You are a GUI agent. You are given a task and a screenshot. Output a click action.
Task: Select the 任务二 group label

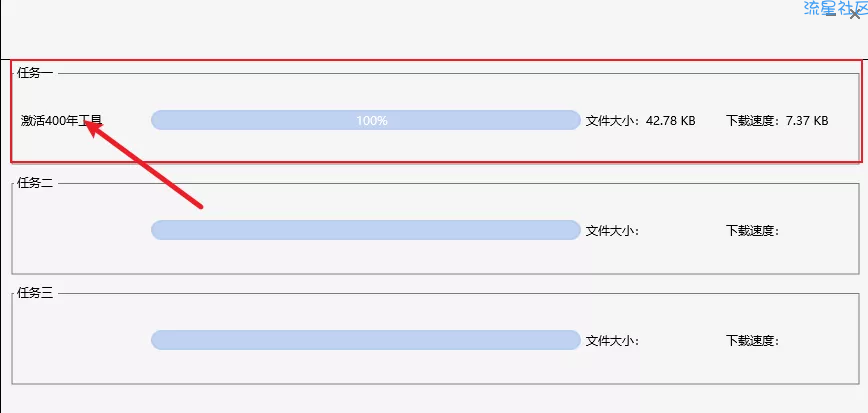click(x=35, y=183)
